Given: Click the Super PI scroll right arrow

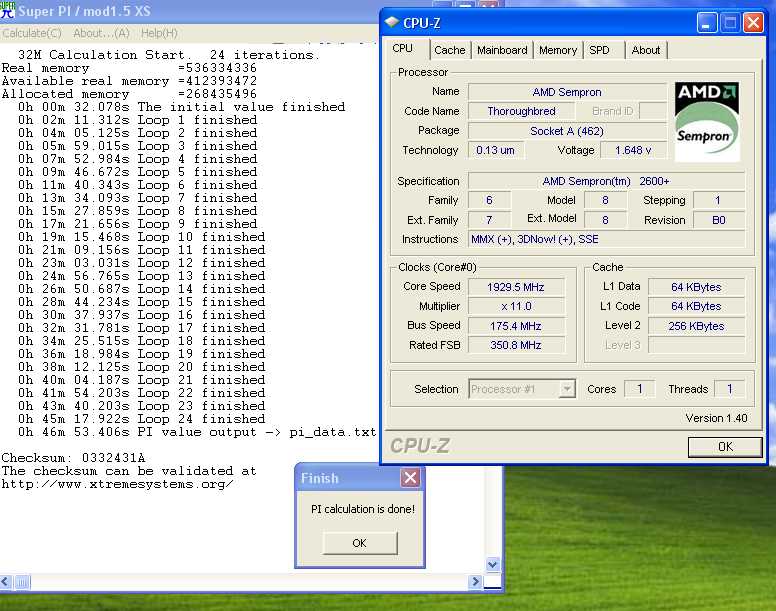Looking at the screenshot, I should [x=475, y=581].
